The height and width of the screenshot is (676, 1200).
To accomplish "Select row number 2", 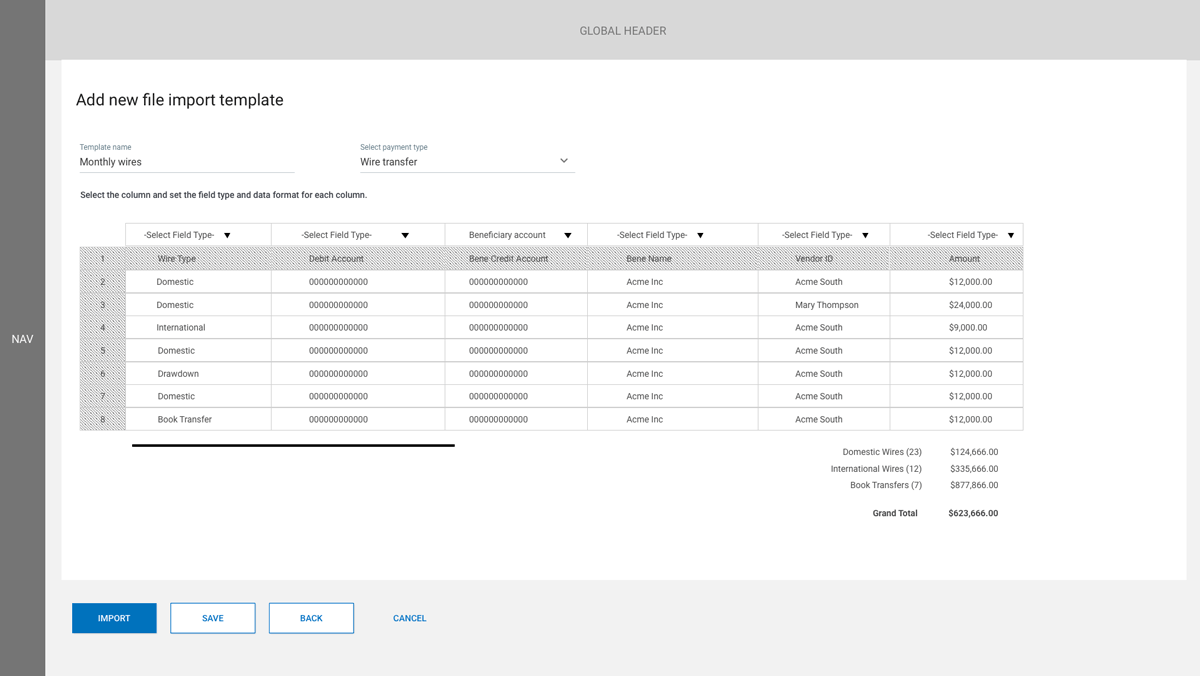I will 102,282.
